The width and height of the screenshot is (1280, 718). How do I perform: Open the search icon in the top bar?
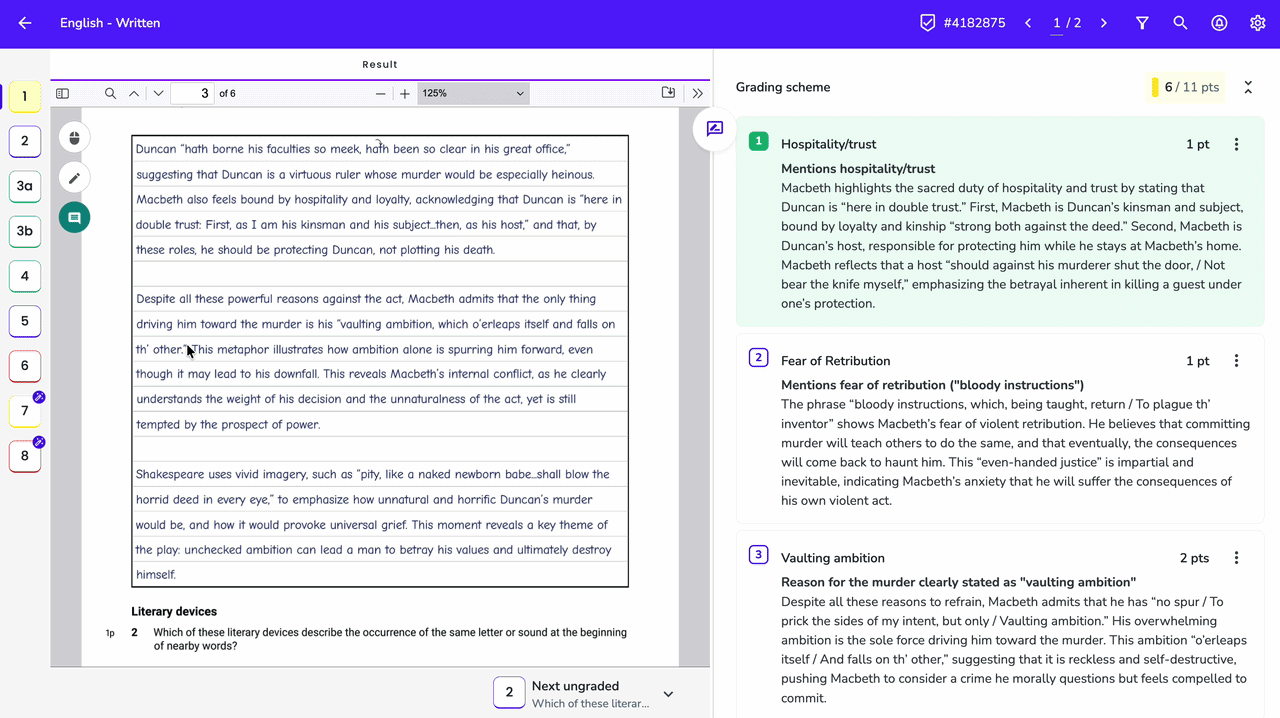click(1181, 23)
